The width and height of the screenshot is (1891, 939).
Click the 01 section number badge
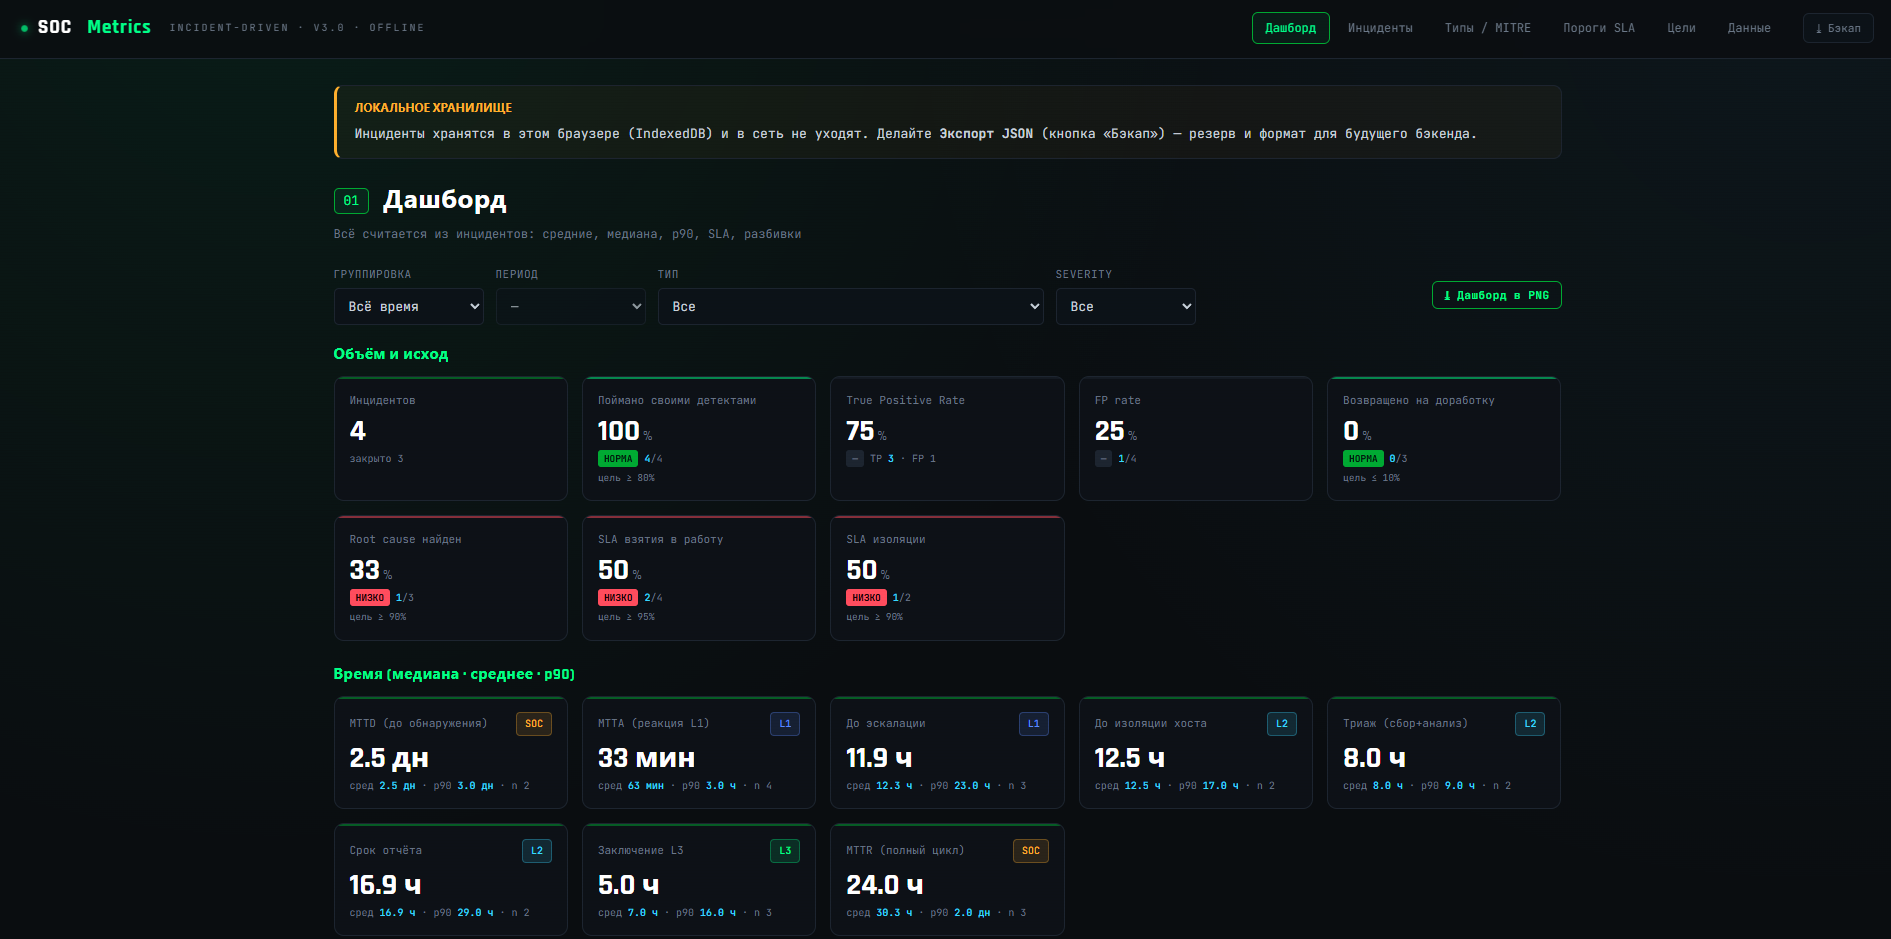(351, 201)
